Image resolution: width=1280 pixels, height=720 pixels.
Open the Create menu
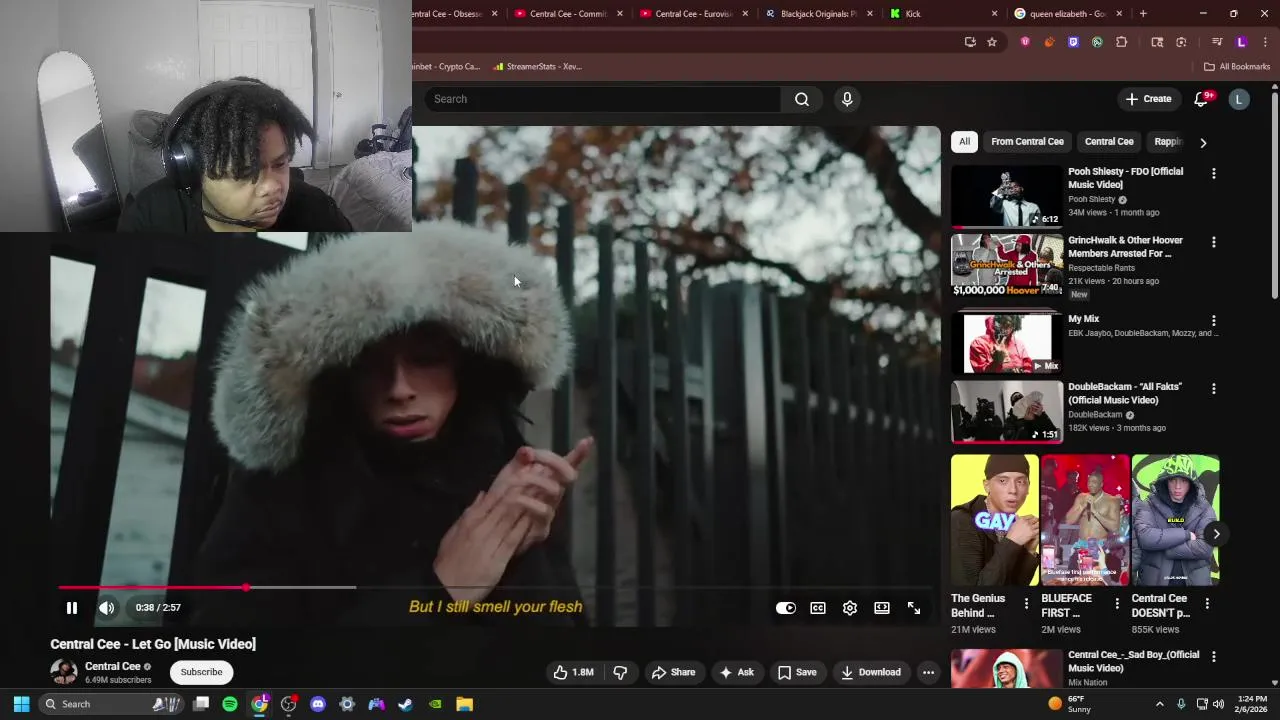tap(1148, 99)
